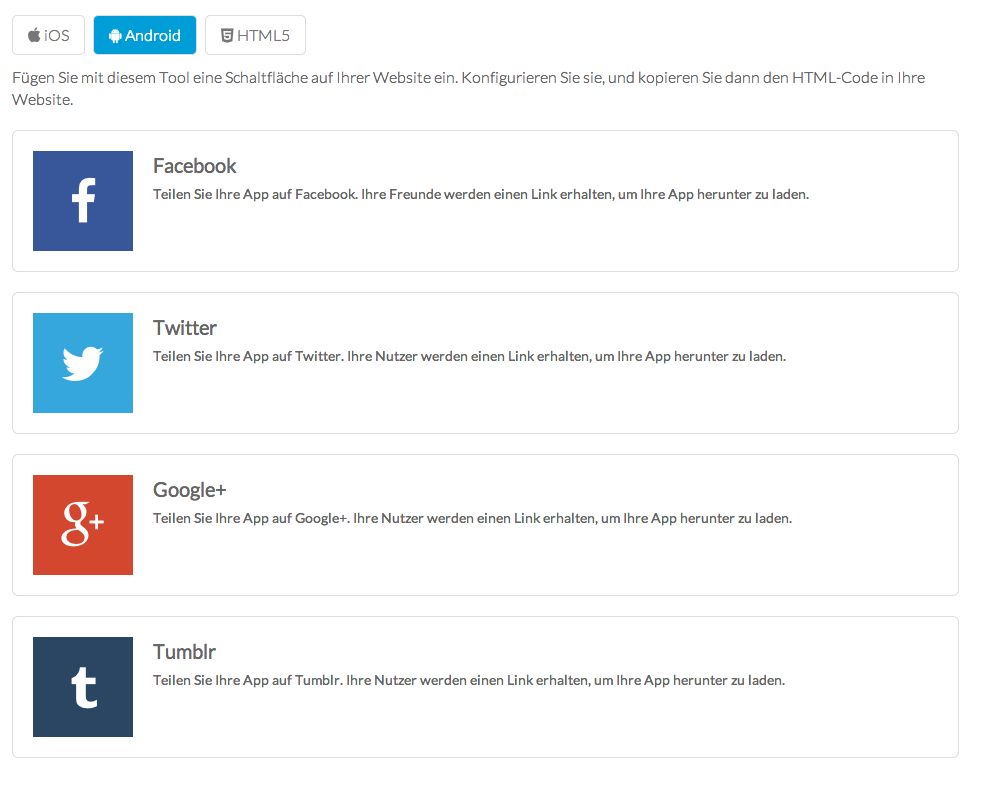
Task: Click the HTML5 shield icon
Action: [x=227, y=36]
